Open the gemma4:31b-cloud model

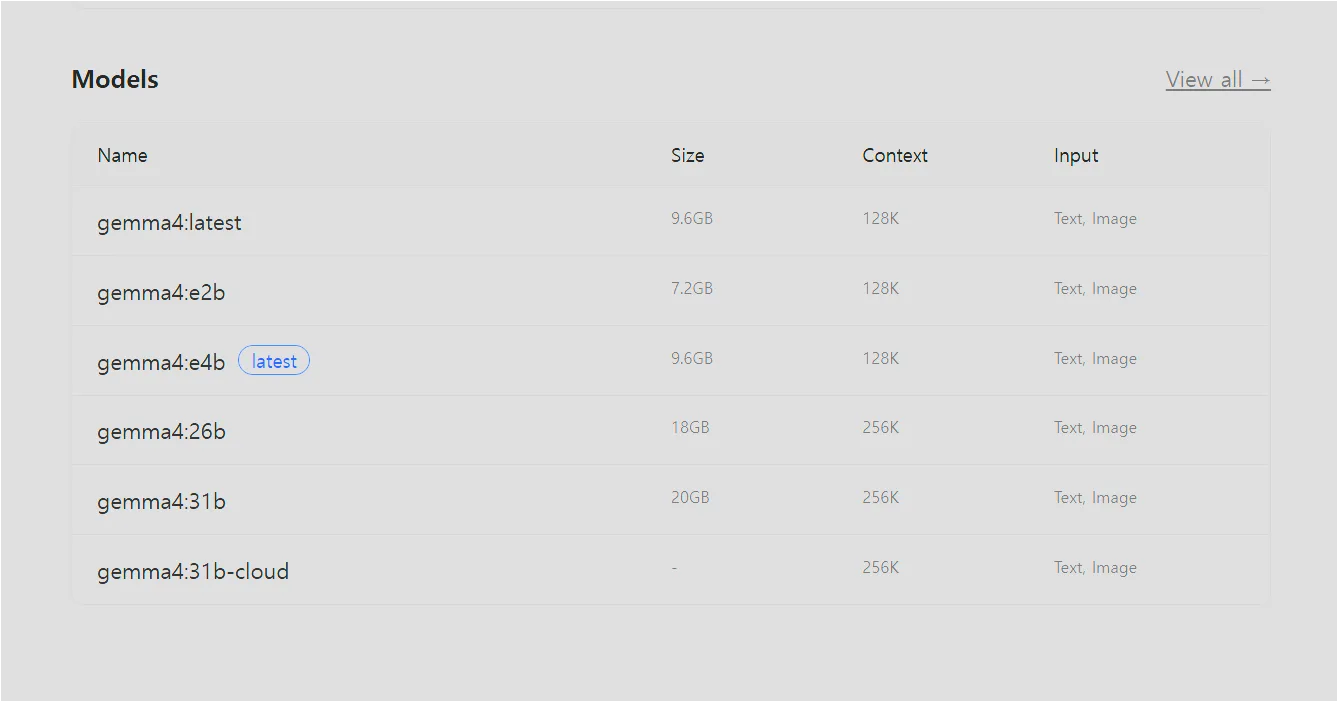click(x=193, y=572)
